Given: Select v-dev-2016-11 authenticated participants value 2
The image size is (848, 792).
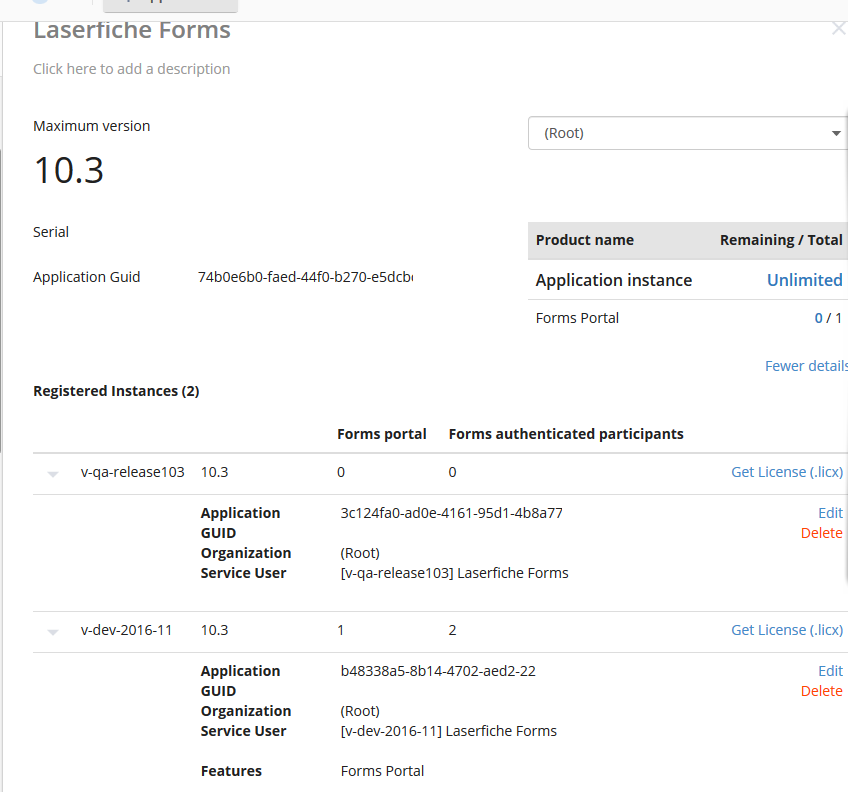Looking at the screenshot, I should pos(452,630).
